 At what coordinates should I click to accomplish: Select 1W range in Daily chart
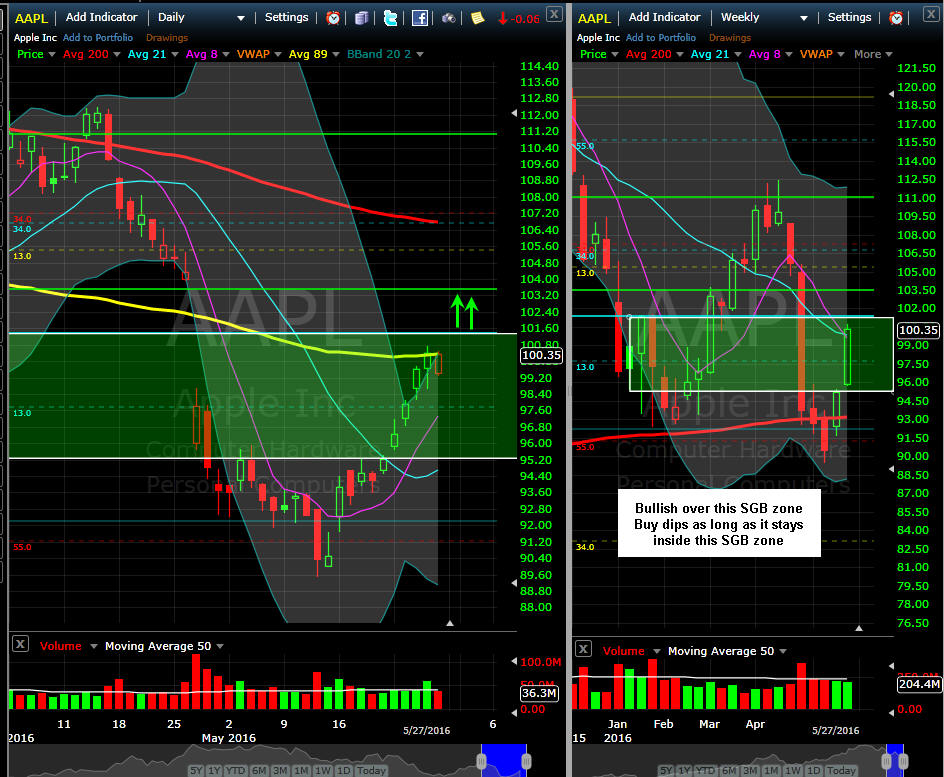(323, 770)
